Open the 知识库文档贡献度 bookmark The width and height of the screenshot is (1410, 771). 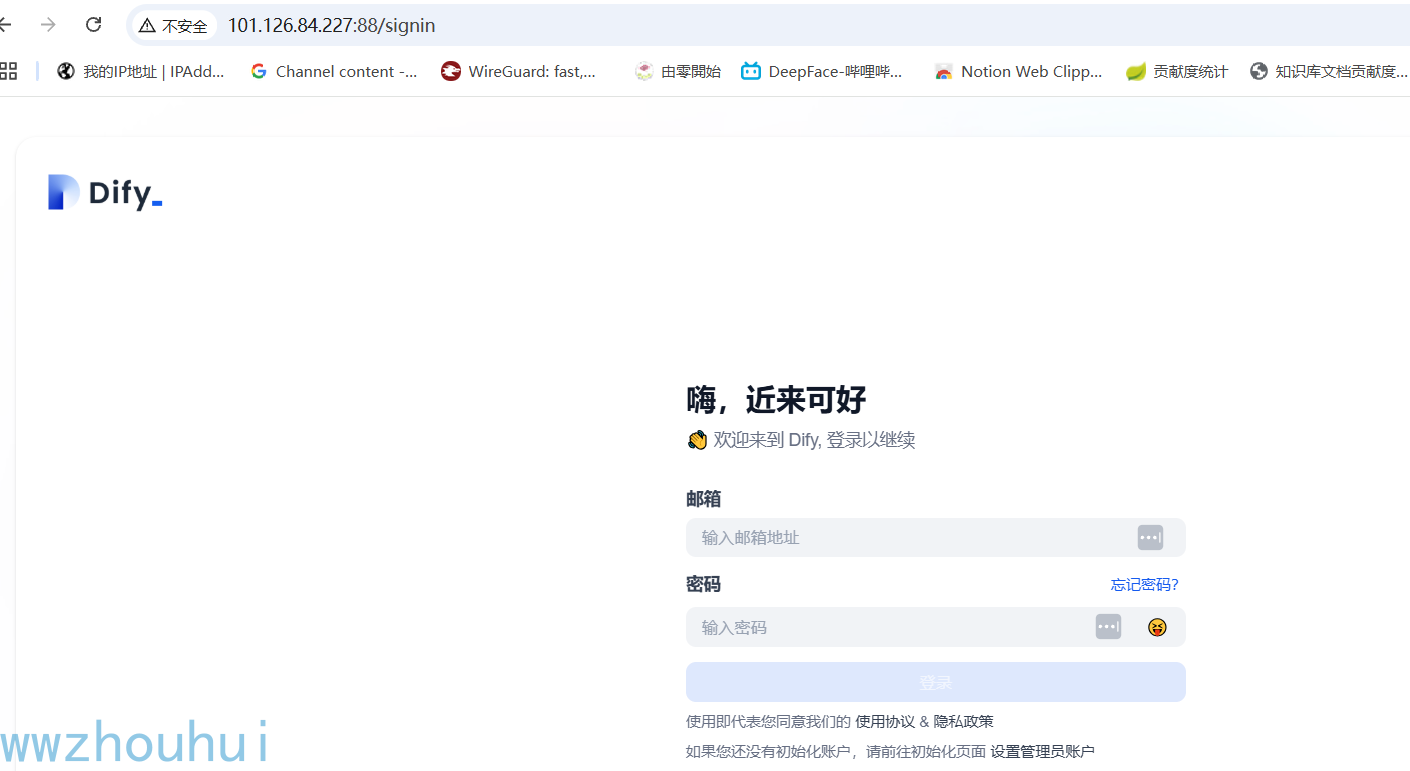tap(1329, 71)
